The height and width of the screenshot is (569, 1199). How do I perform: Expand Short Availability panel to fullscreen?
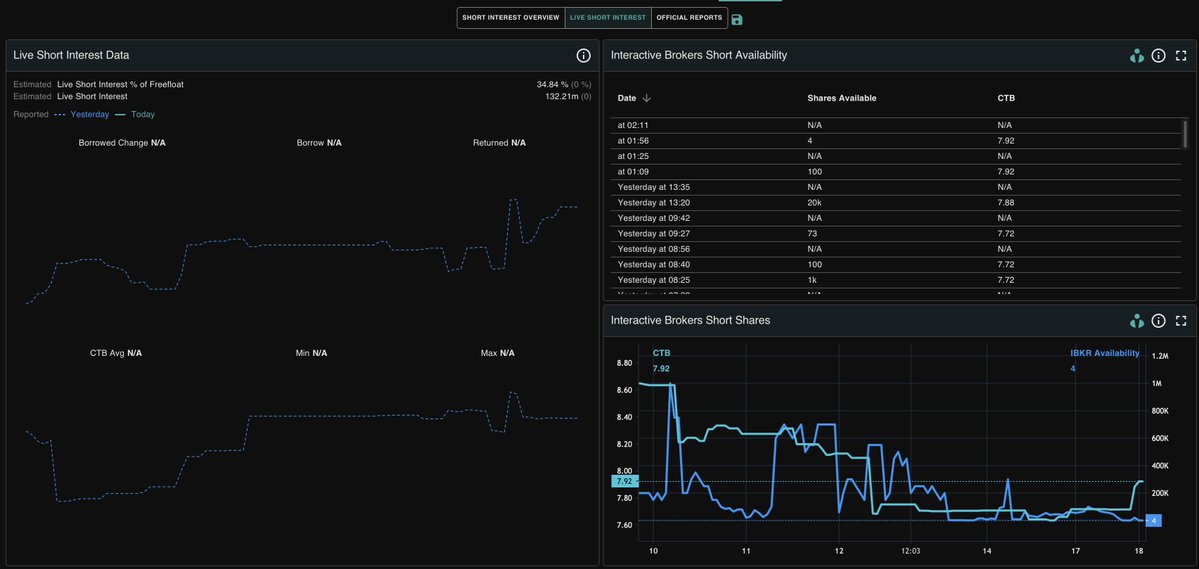tap(1181, 55)
